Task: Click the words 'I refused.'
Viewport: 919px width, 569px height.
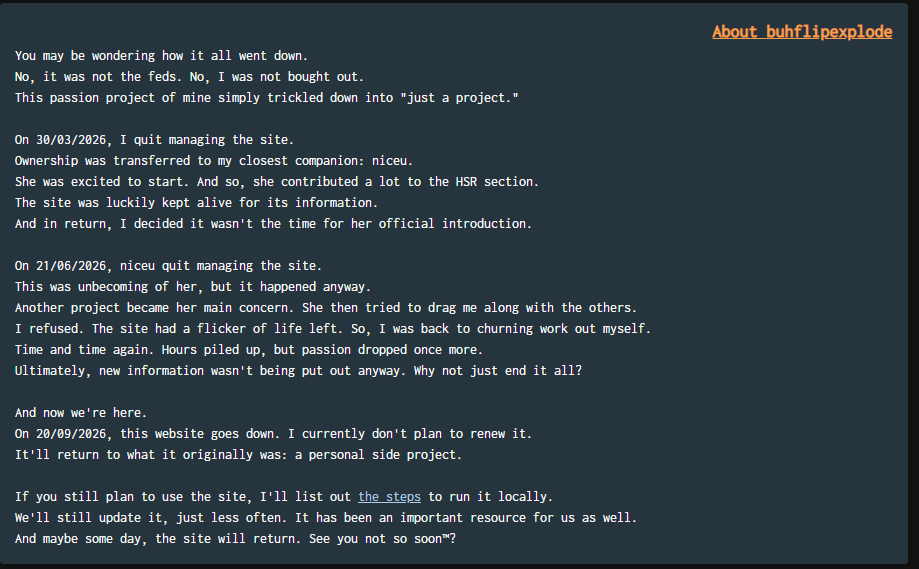Action: coord(49,329)
